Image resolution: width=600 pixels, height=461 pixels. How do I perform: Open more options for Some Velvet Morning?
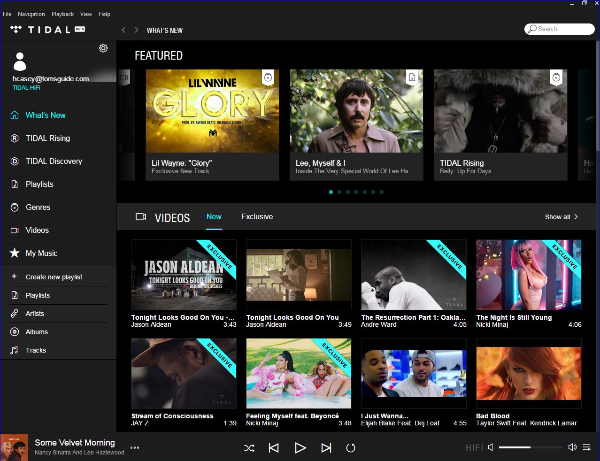coord(135,448)
